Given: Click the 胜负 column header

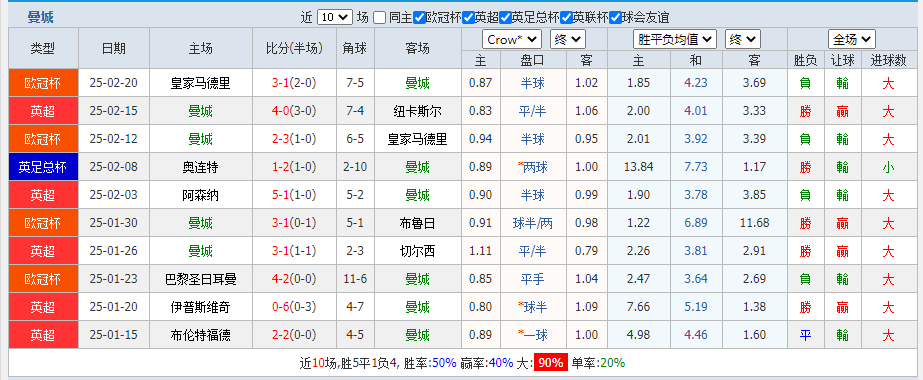Looking at the screenshot, I should [x=805, y=59].
